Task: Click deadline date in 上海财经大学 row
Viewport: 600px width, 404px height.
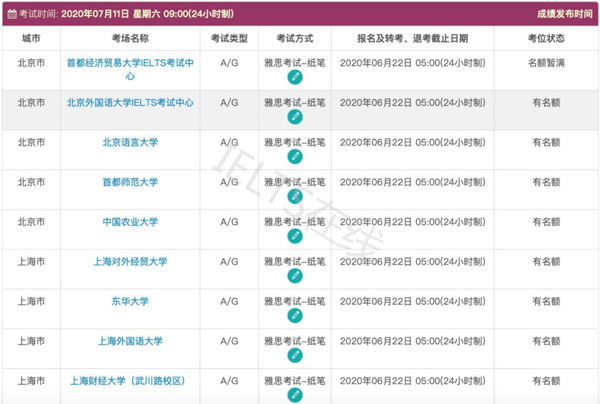Action: click(x=412, y=381)
